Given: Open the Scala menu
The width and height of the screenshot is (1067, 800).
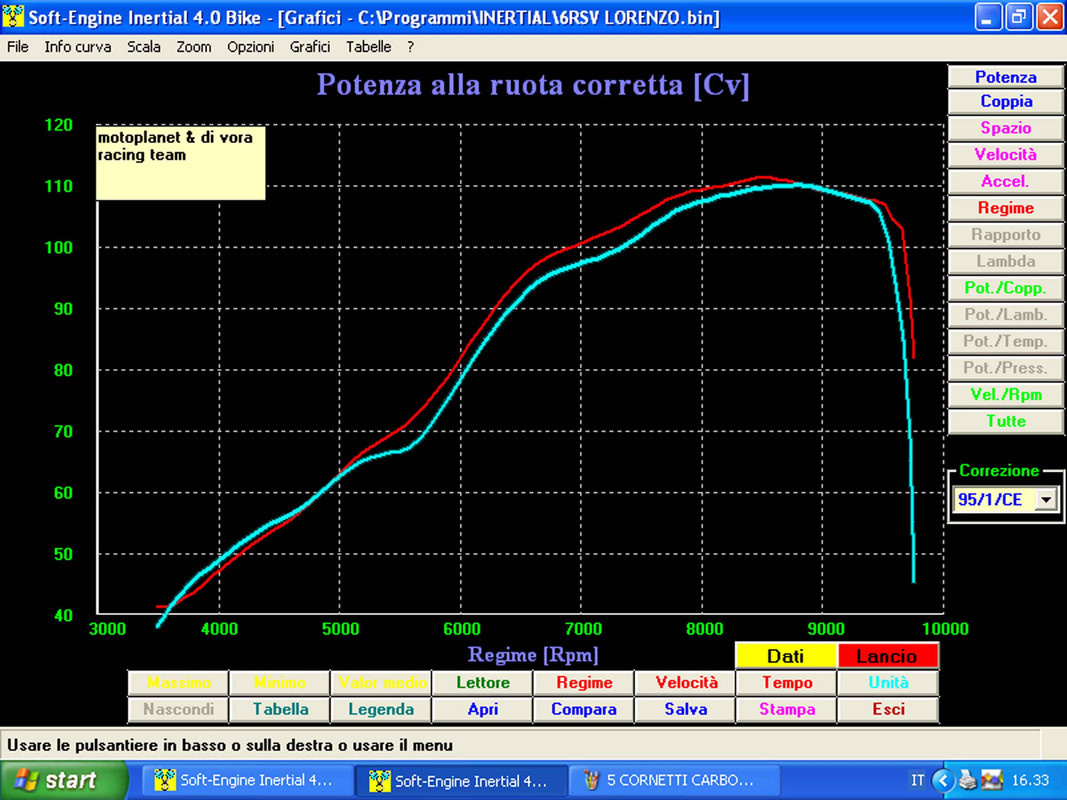Looking at the screenshot, I should [144, 47].
